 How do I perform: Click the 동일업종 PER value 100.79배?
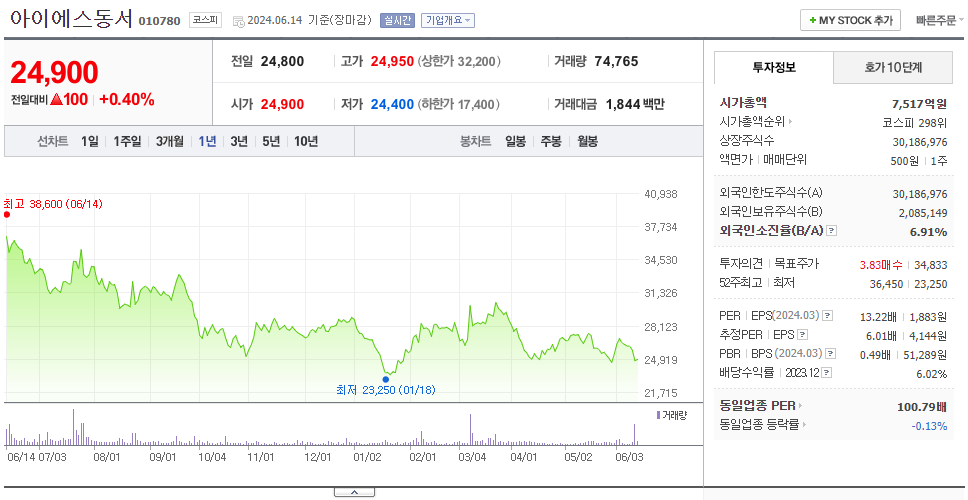pyautogui.click(x=922, y=407)
